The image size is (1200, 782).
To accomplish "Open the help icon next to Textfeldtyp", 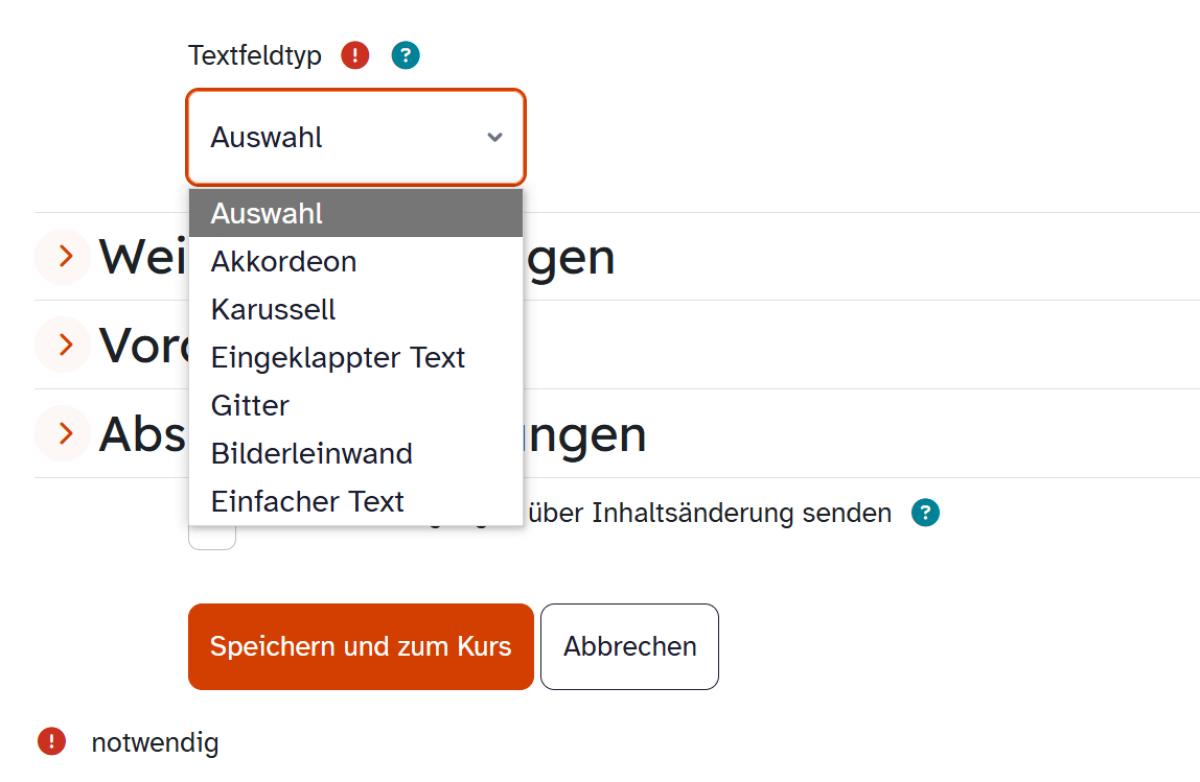I will coord(405,55).
